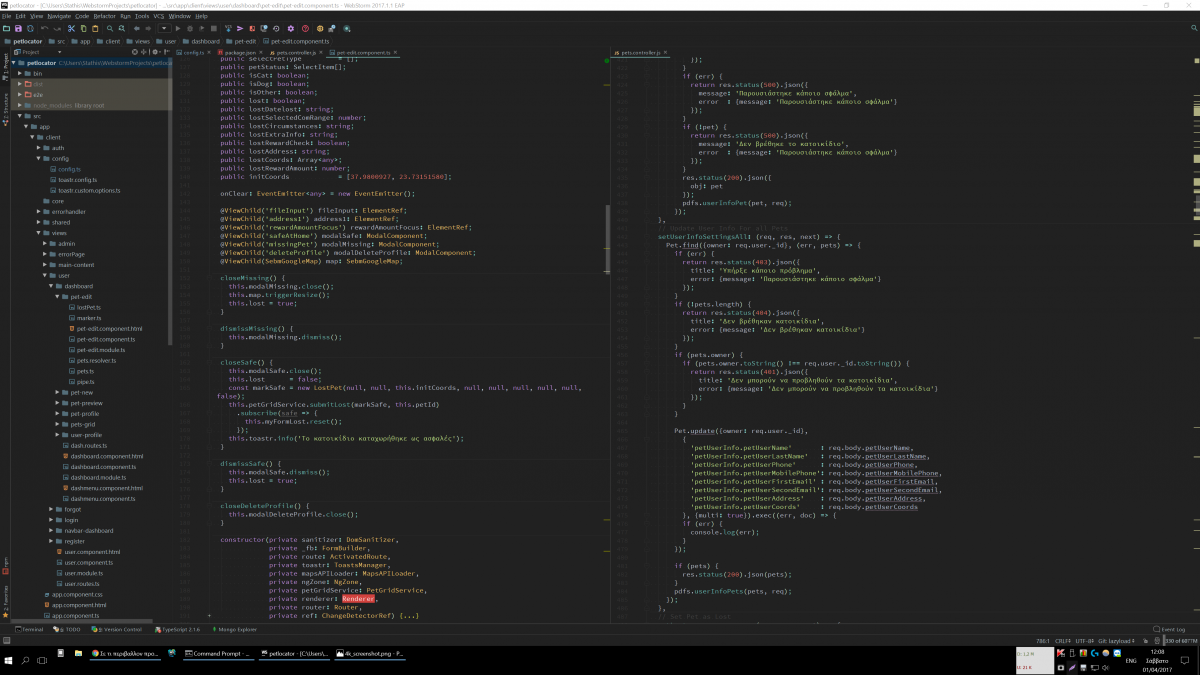Click the Save All toolbar icon
Screen dimensions: 1200x675
(x=18, y=28)
